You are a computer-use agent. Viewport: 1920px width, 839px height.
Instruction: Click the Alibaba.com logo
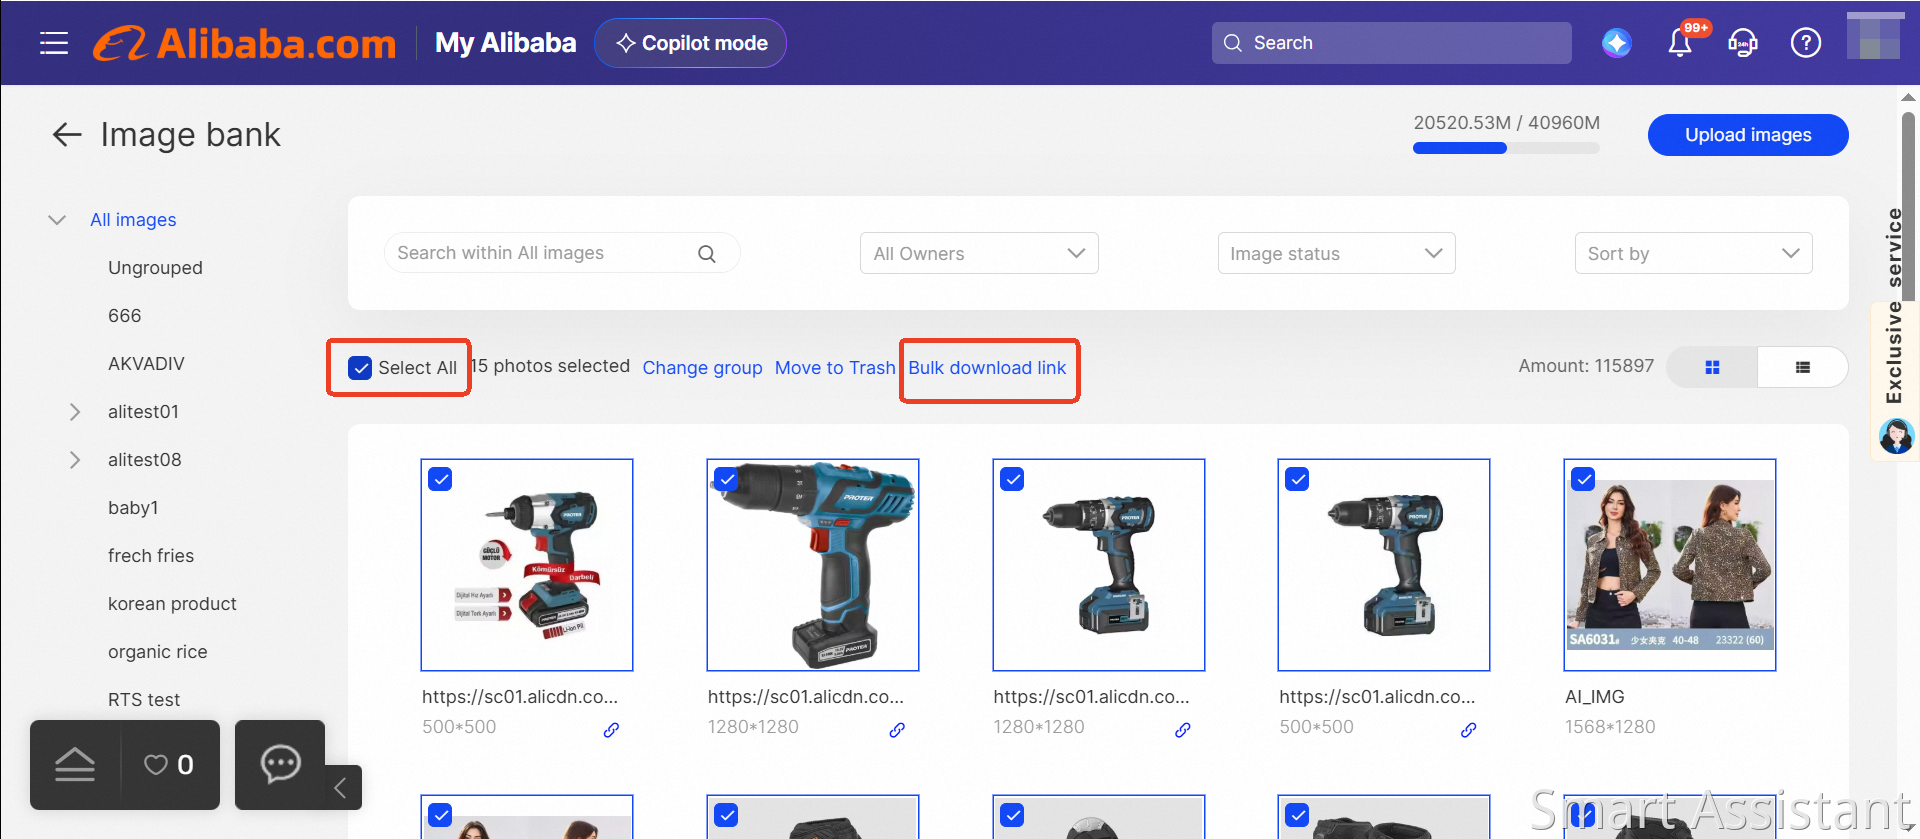[245, 43]
